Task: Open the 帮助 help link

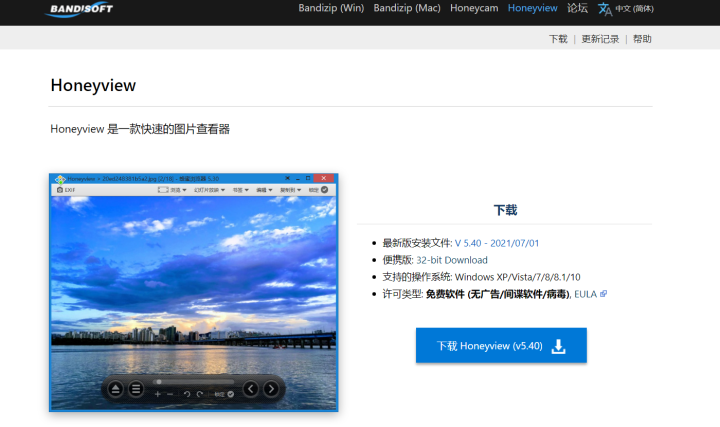Action: (642, 39)
